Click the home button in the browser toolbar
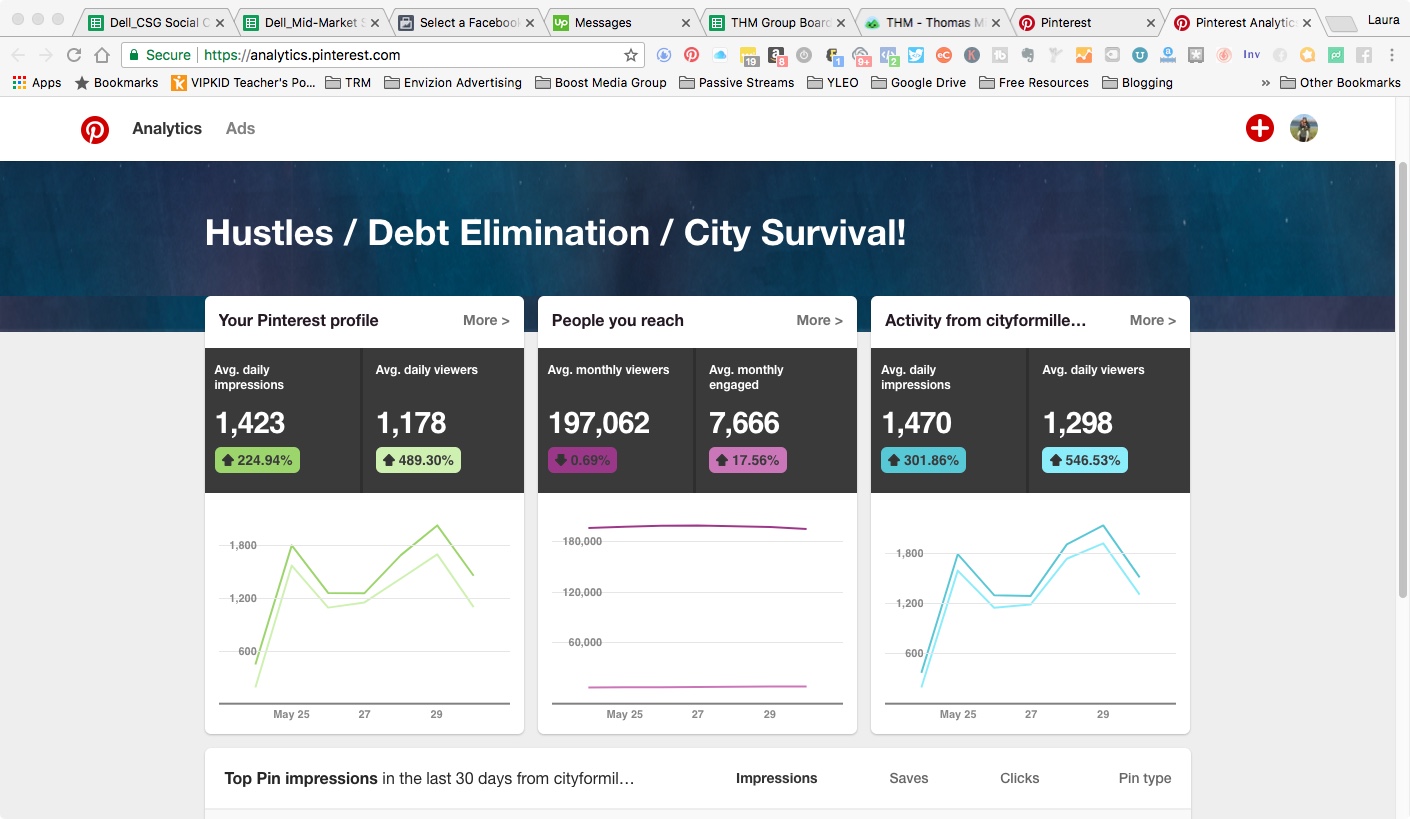The height and width of the screenshot is (819, 1410). pos(102,56)
